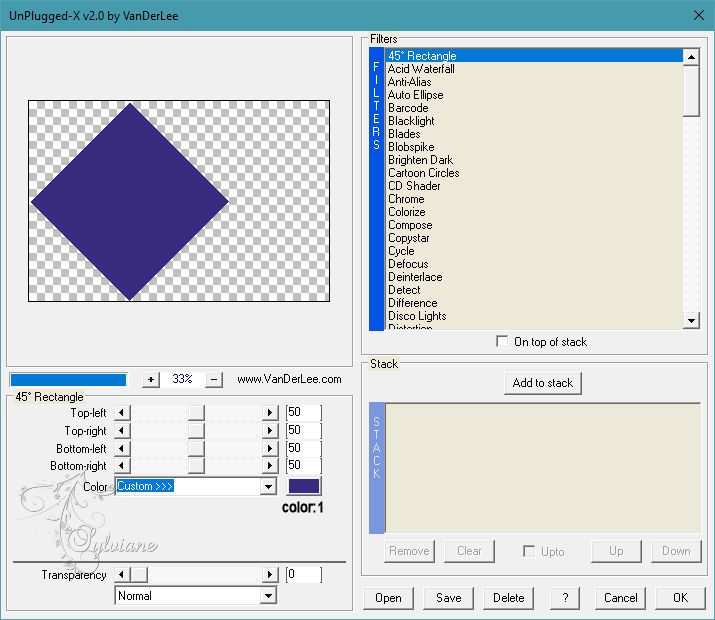Pick Defocus from filters

pyautogui.click(x=534, y=264)
